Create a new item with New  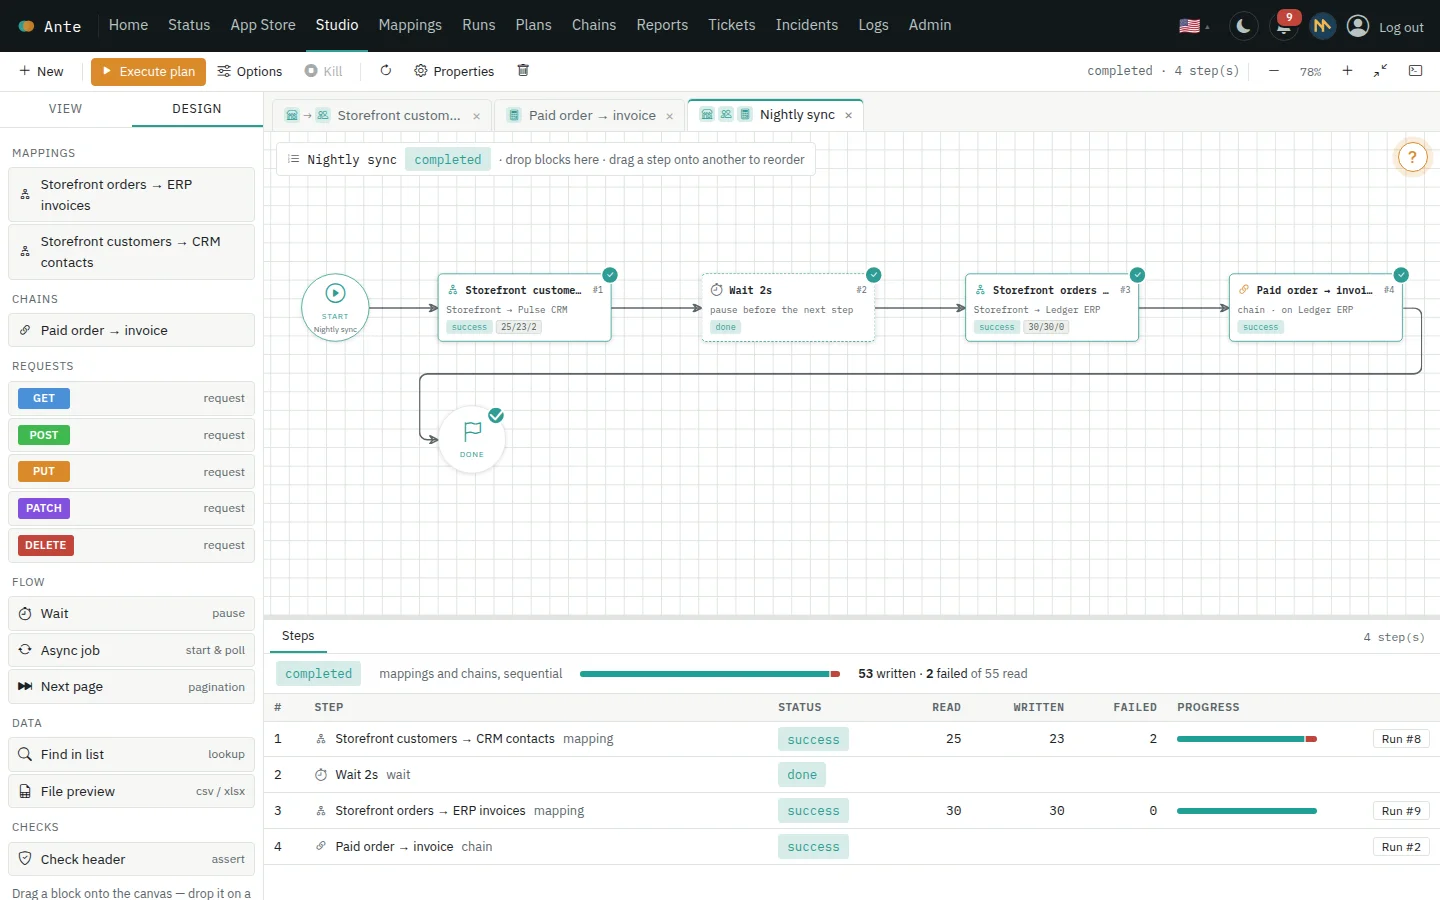click(41, 71)
